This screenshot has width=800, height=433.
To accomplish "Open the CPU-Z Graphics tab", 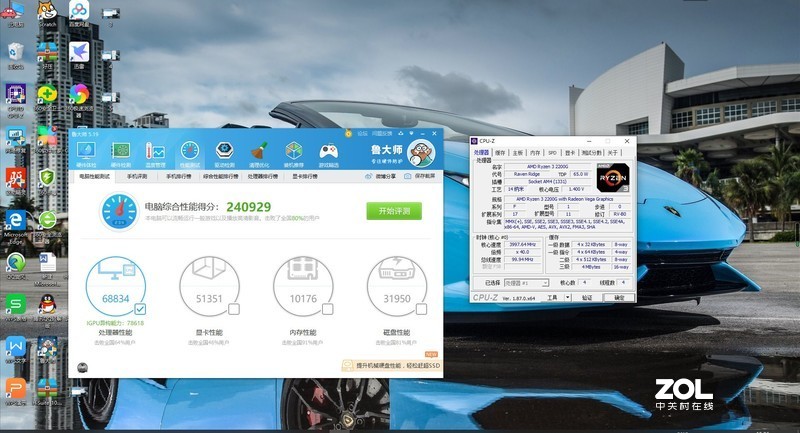I will pyautogui.click(x=570, y=152).
